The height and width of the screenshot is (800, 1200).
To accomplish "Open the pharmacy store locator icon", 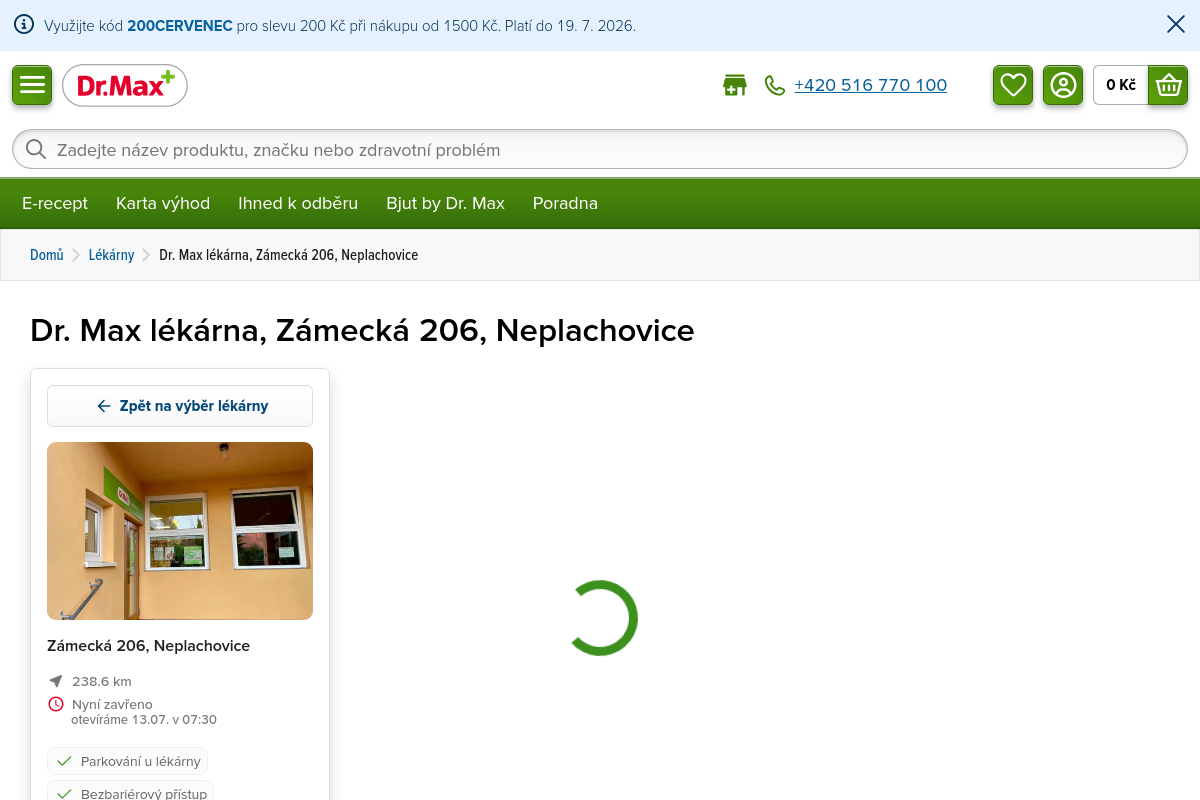I will [x=735, y=85].
